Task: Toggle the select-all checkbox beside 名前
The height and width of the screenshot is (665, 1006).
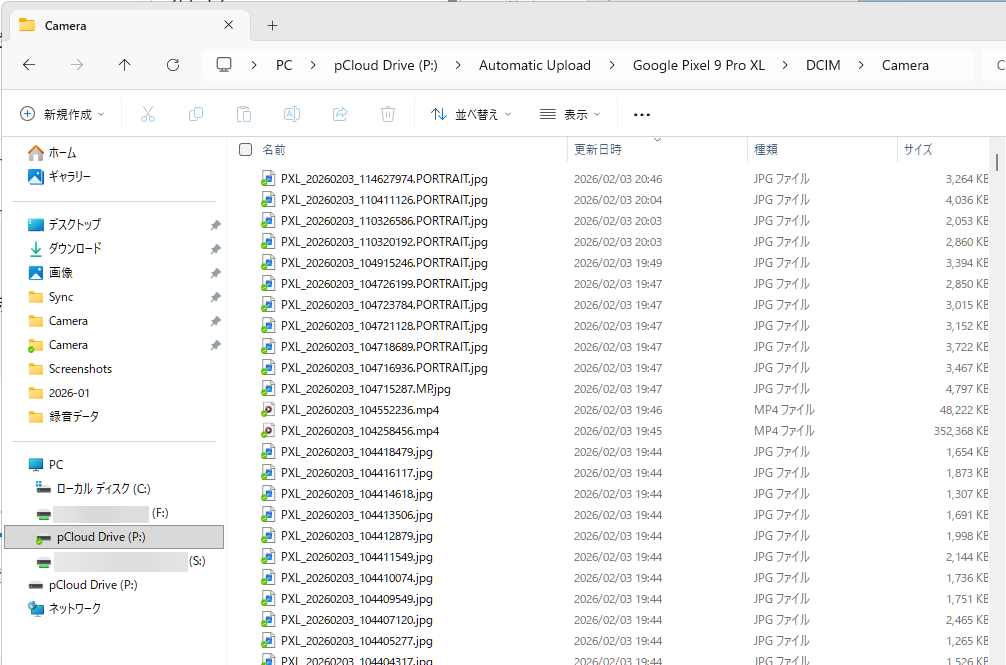Action: (245, 149)
